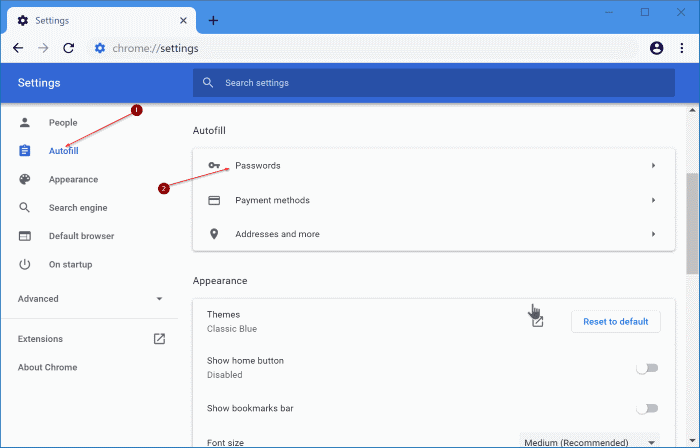
Task: Open a new tab with plus button
Action: [213, 21]
